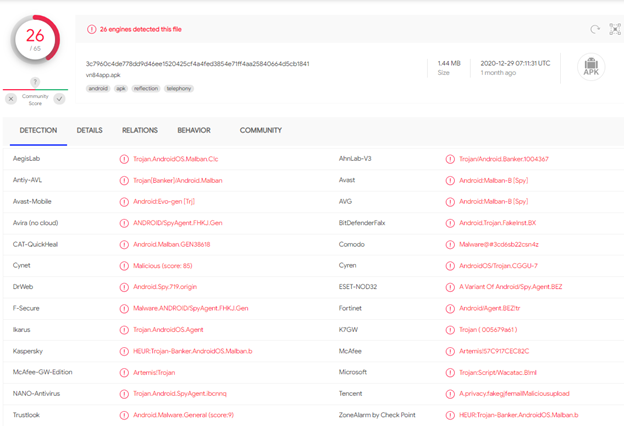This screenshot has height=426, width=624.
Task: Open the DETECTION tab
Action: coord(38,130)
